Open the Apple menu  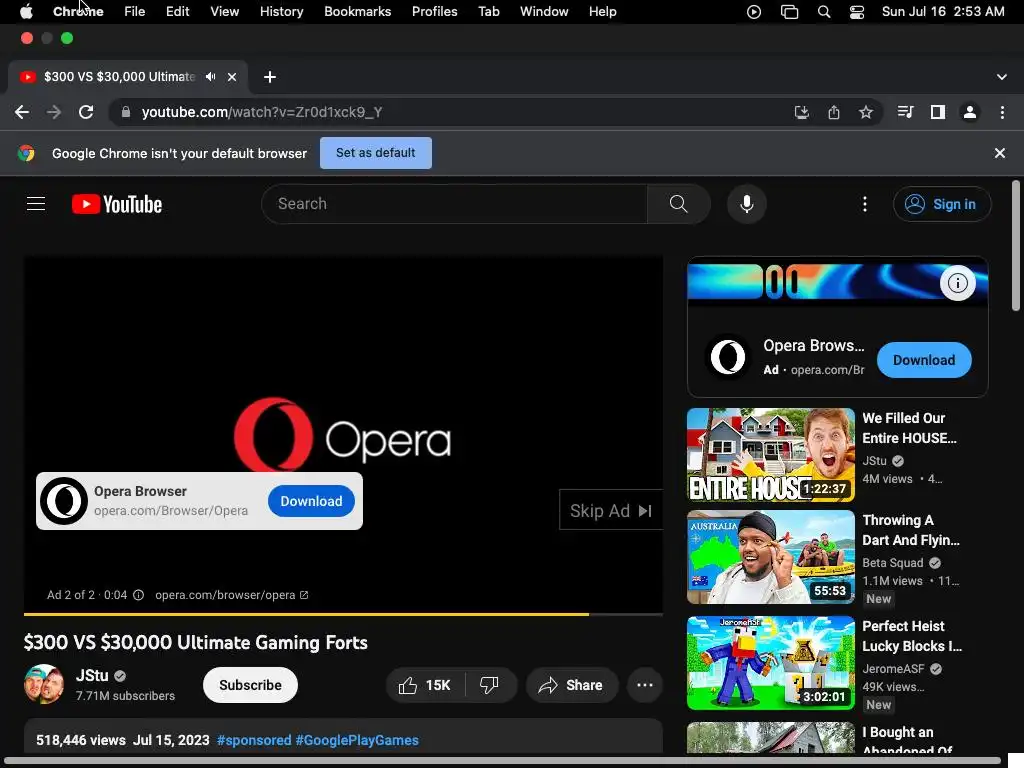[26, 12]
